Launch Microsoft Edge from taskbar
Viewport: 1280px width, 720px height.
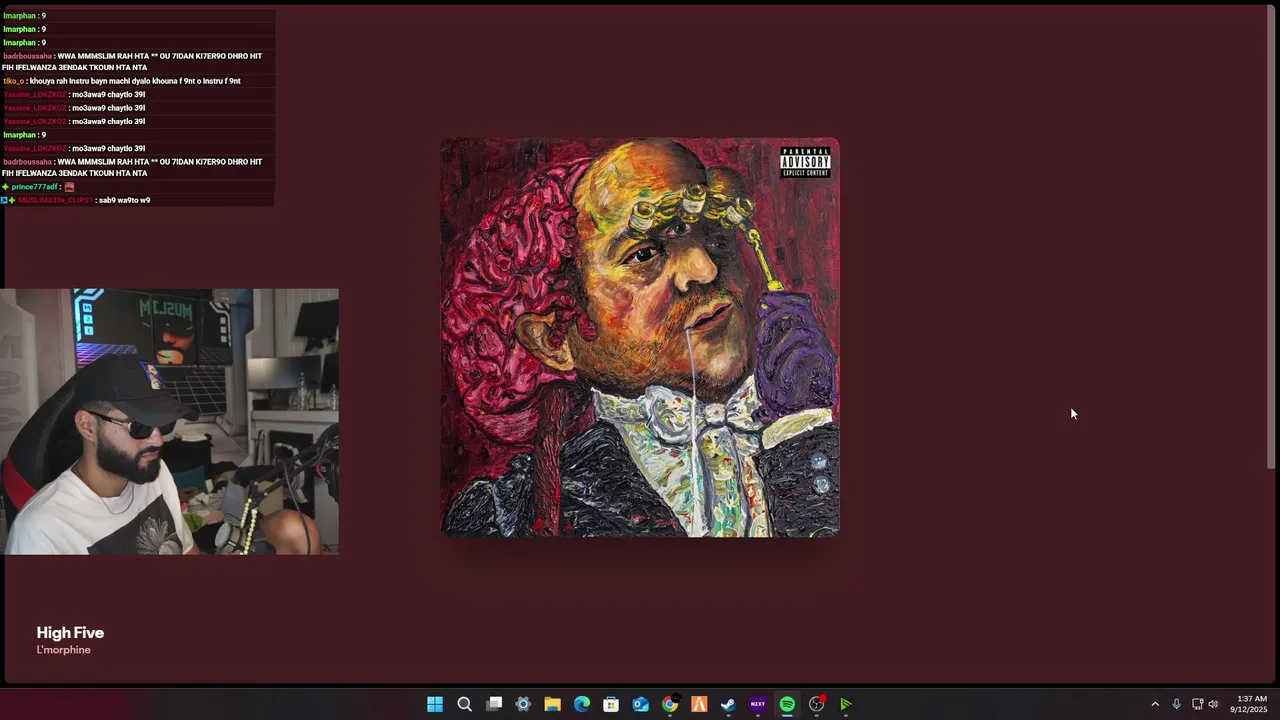582,704
